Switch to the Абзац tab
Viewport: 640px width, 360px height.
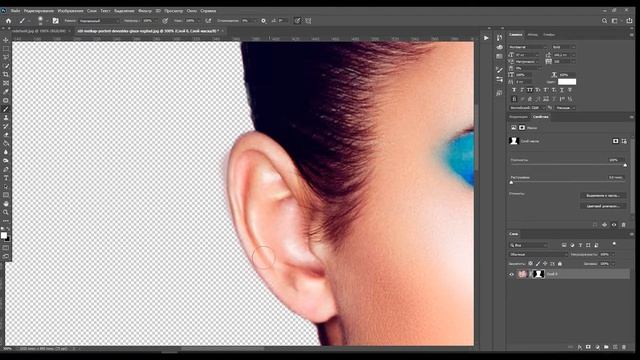[532, 35]
